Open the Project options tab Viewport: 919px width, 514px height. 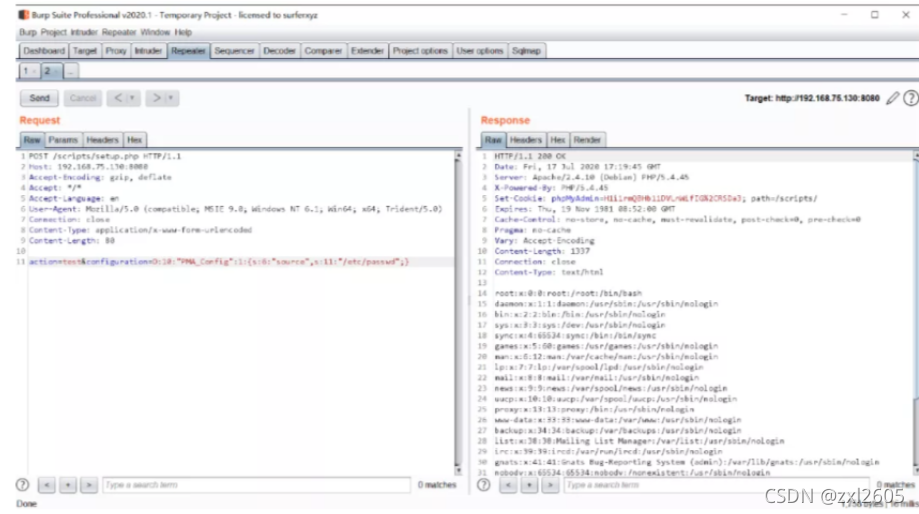420,51
